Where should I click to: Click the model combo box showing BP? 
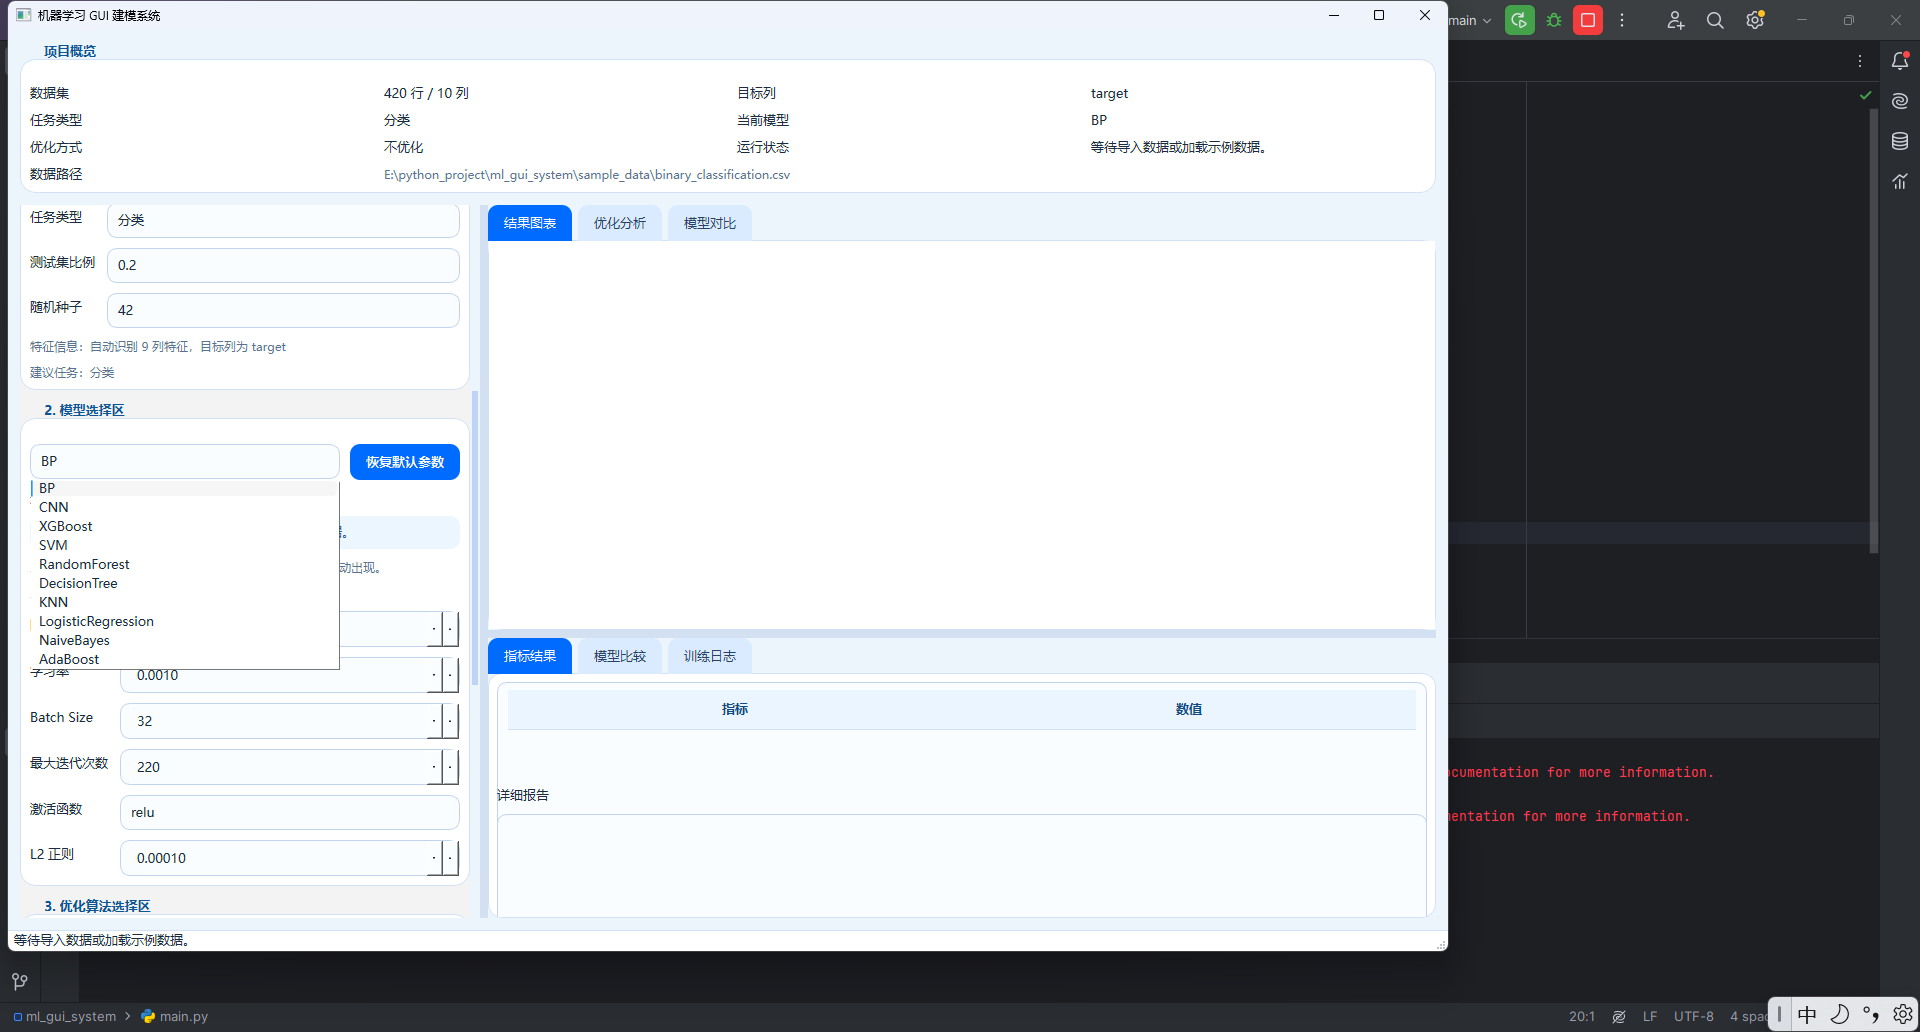click(185, 461)
